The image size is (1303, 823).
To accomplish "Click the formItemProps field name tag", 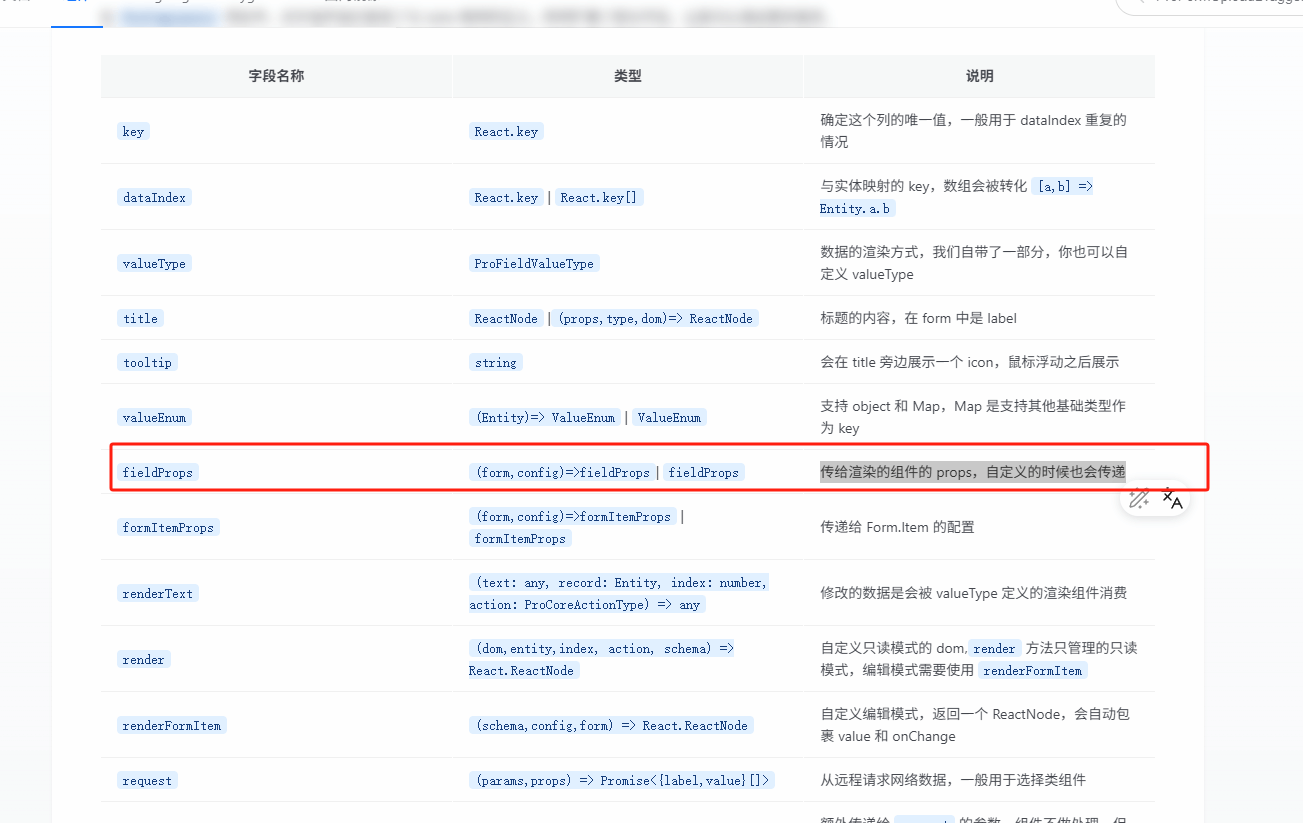I will [x=168, y=527].
